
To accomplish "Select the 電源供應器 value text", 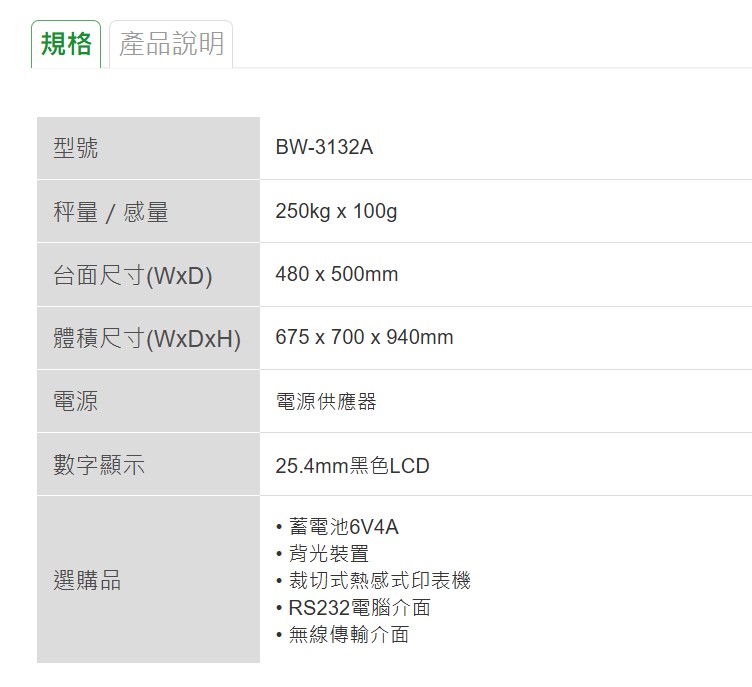I will [x=326, y=401].
